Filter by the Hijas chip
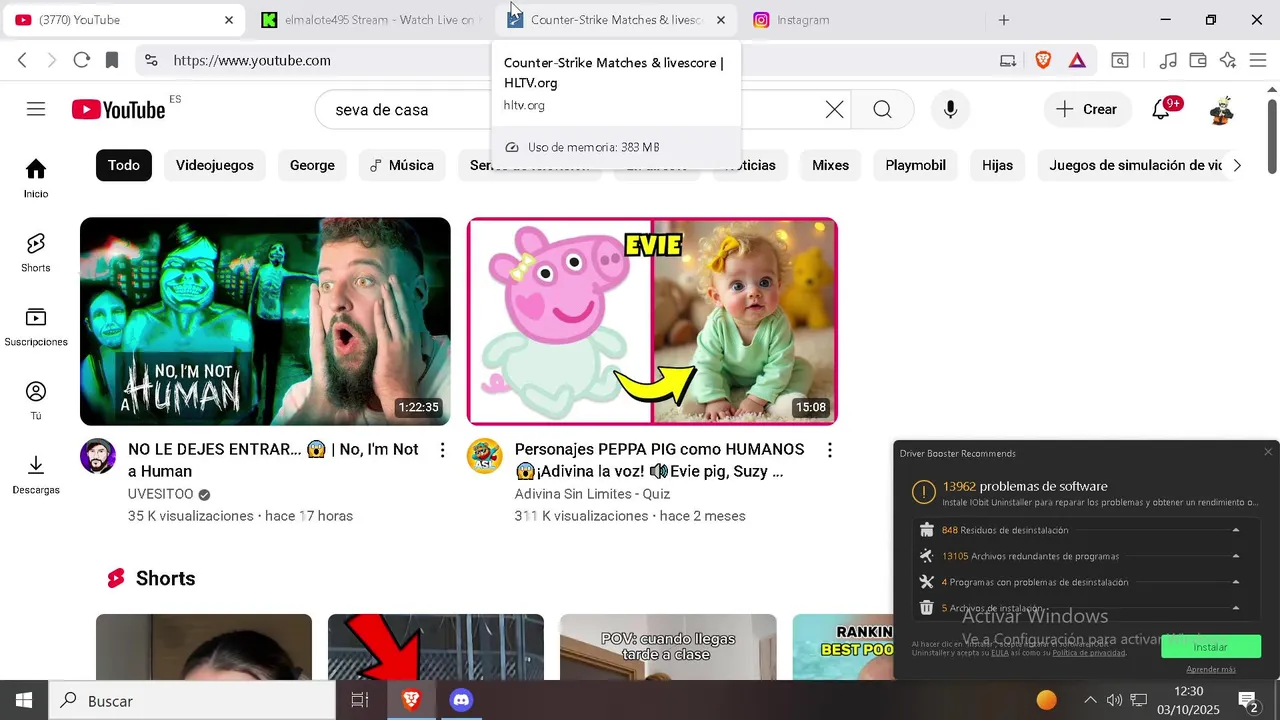The image size is (1280, 720). pyautogui.click(x=997, y=165)
